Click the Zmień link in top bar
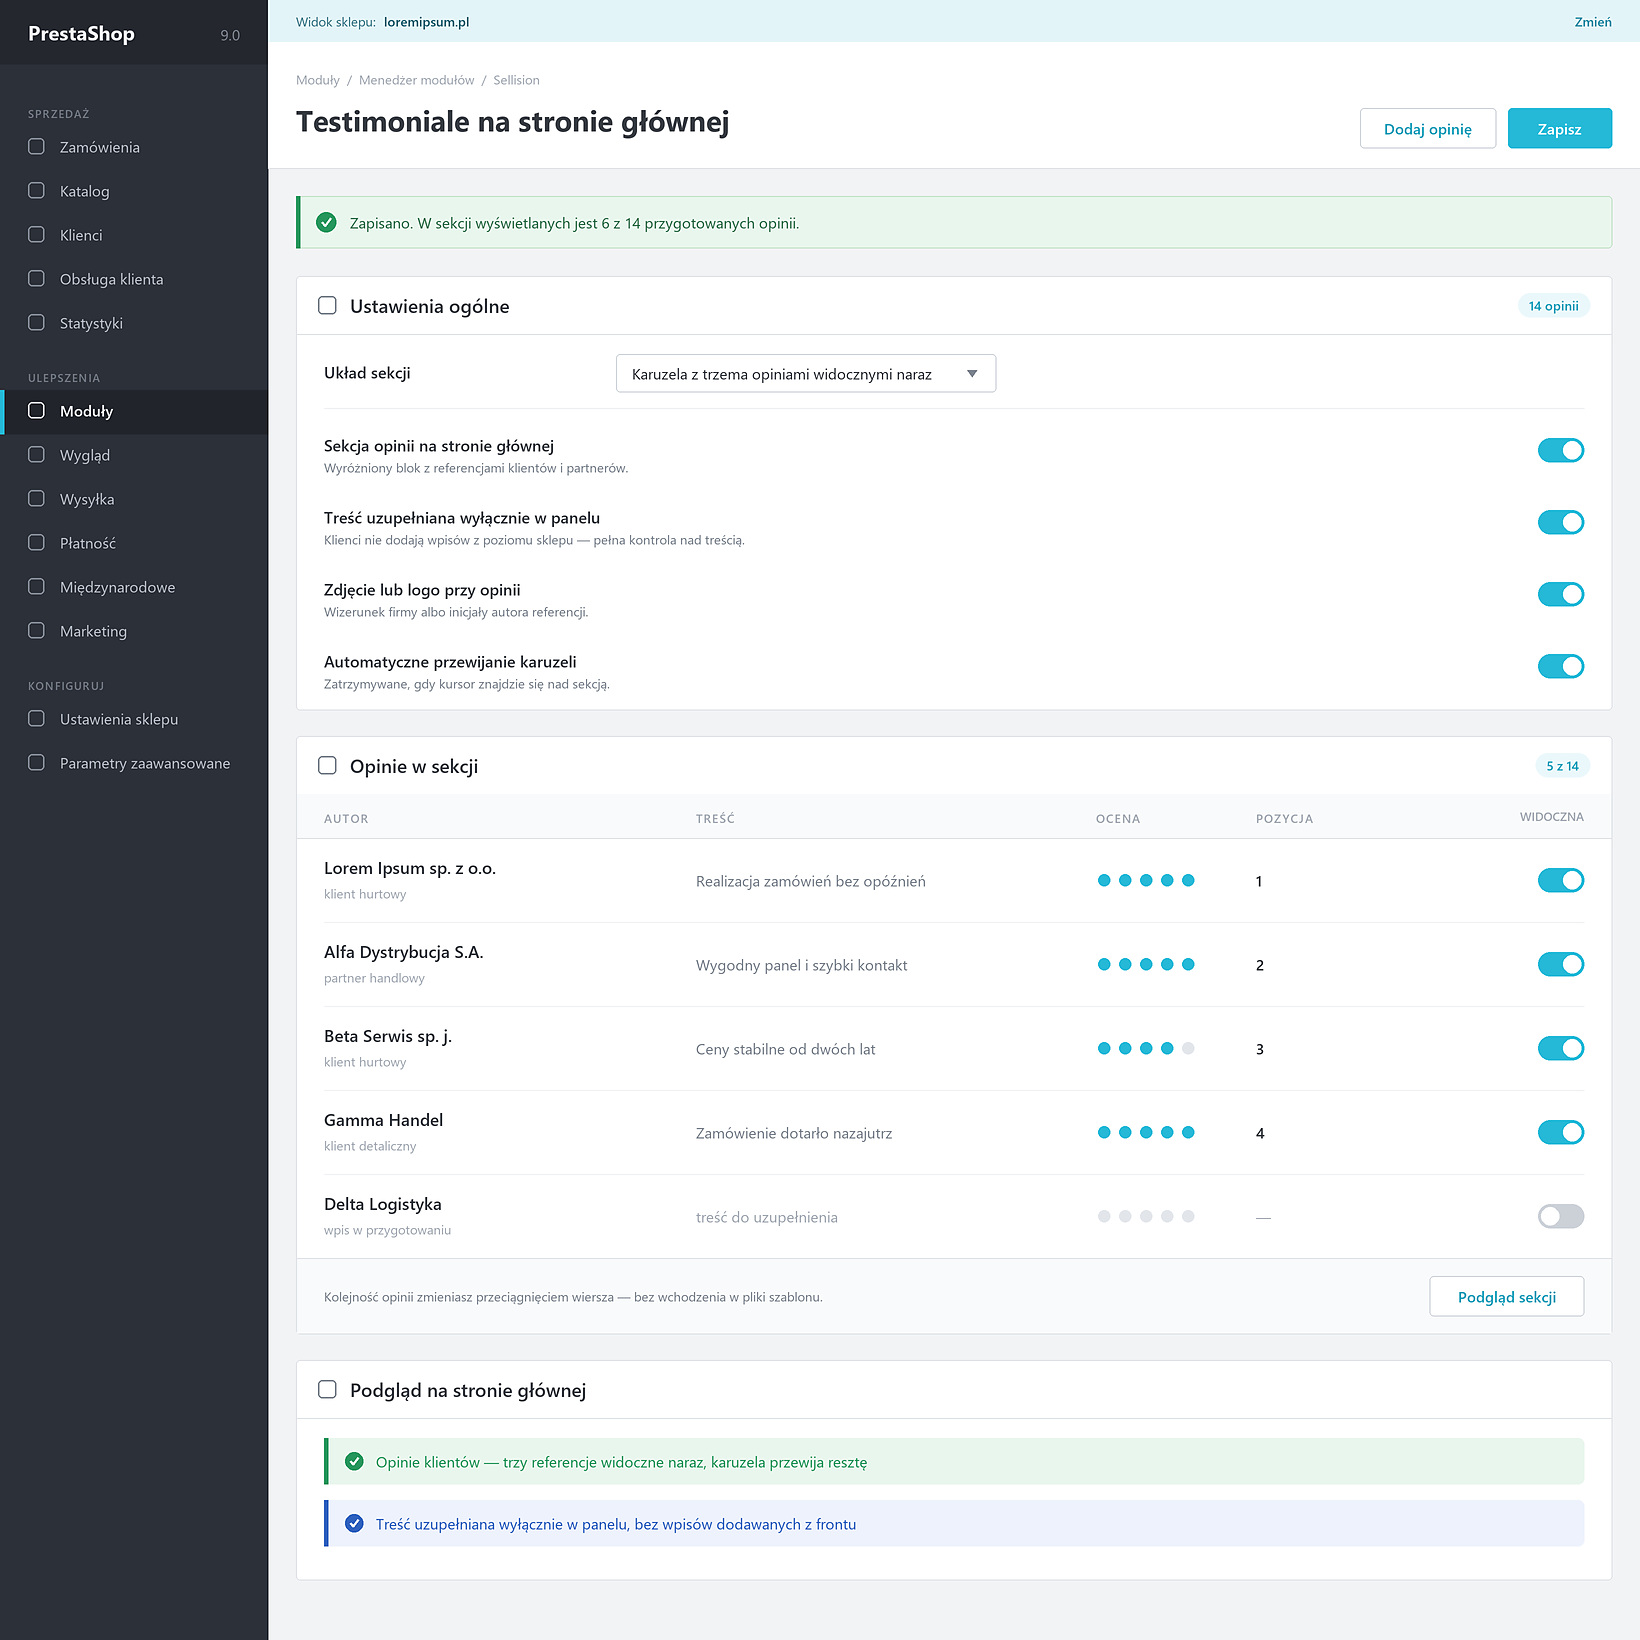Image resolution: width=1640 pixels, height=1640 pixels. coord(1592,22)
